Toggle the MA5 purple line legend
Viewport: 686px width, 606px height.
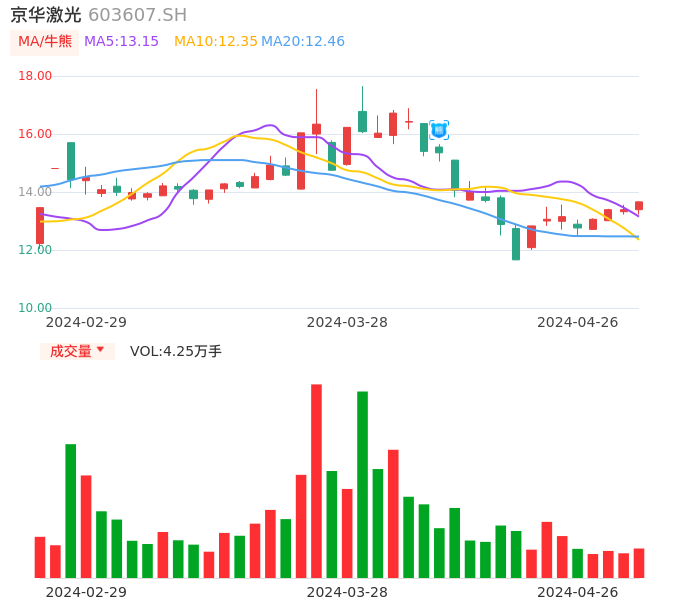pos(121,42)
